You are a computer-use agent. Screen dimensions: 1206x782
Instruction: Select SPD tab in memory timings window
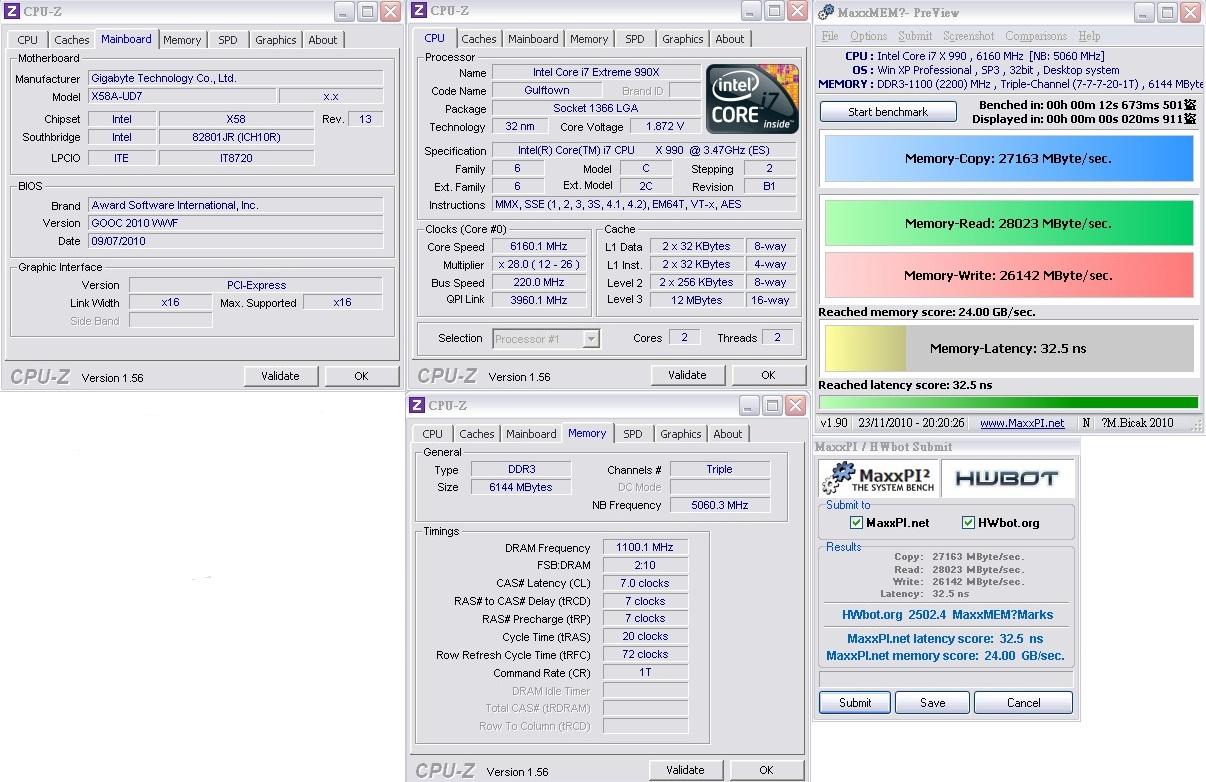[x=633, y=434]
